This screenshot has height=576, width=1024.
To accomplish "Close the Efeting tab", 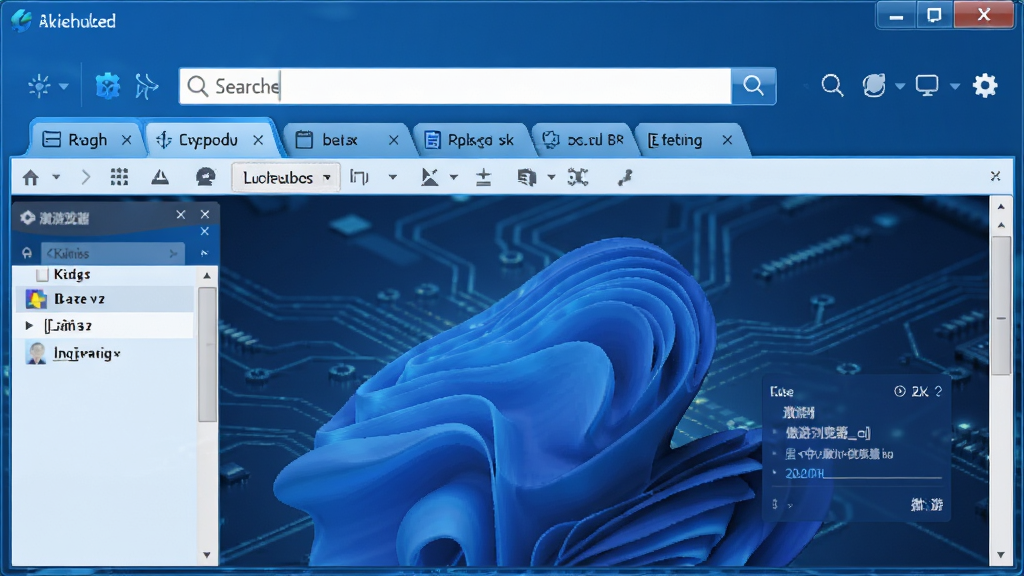I will point(728,140).
